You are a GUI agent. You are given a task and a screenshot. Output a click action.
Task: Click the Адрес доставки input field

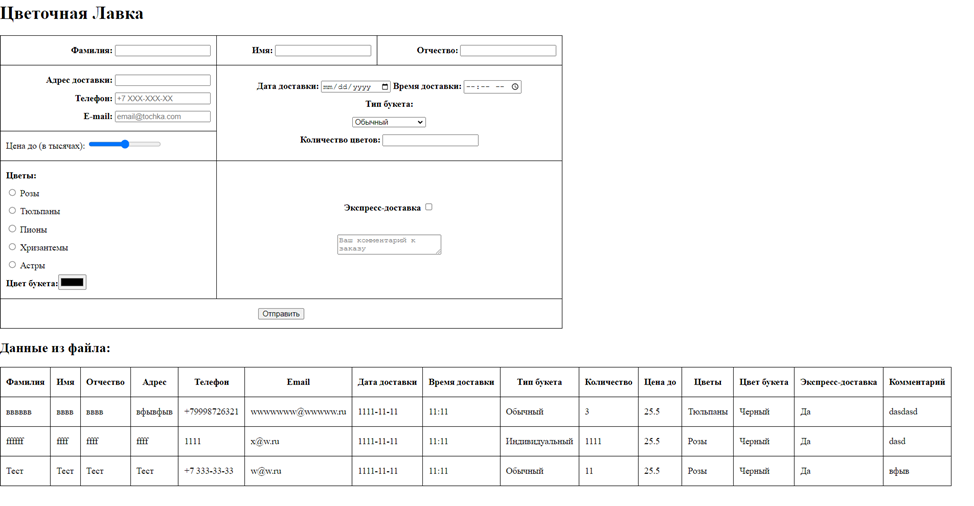coord(163,80)
